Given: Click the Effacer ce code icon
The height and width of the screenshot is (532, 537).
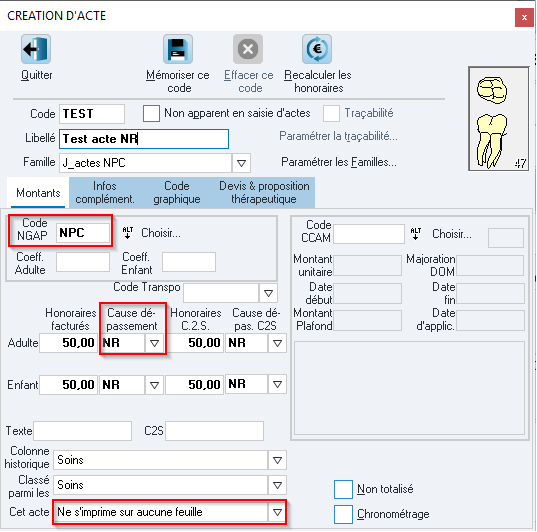Looking at the screenshot, I should 248,49.
